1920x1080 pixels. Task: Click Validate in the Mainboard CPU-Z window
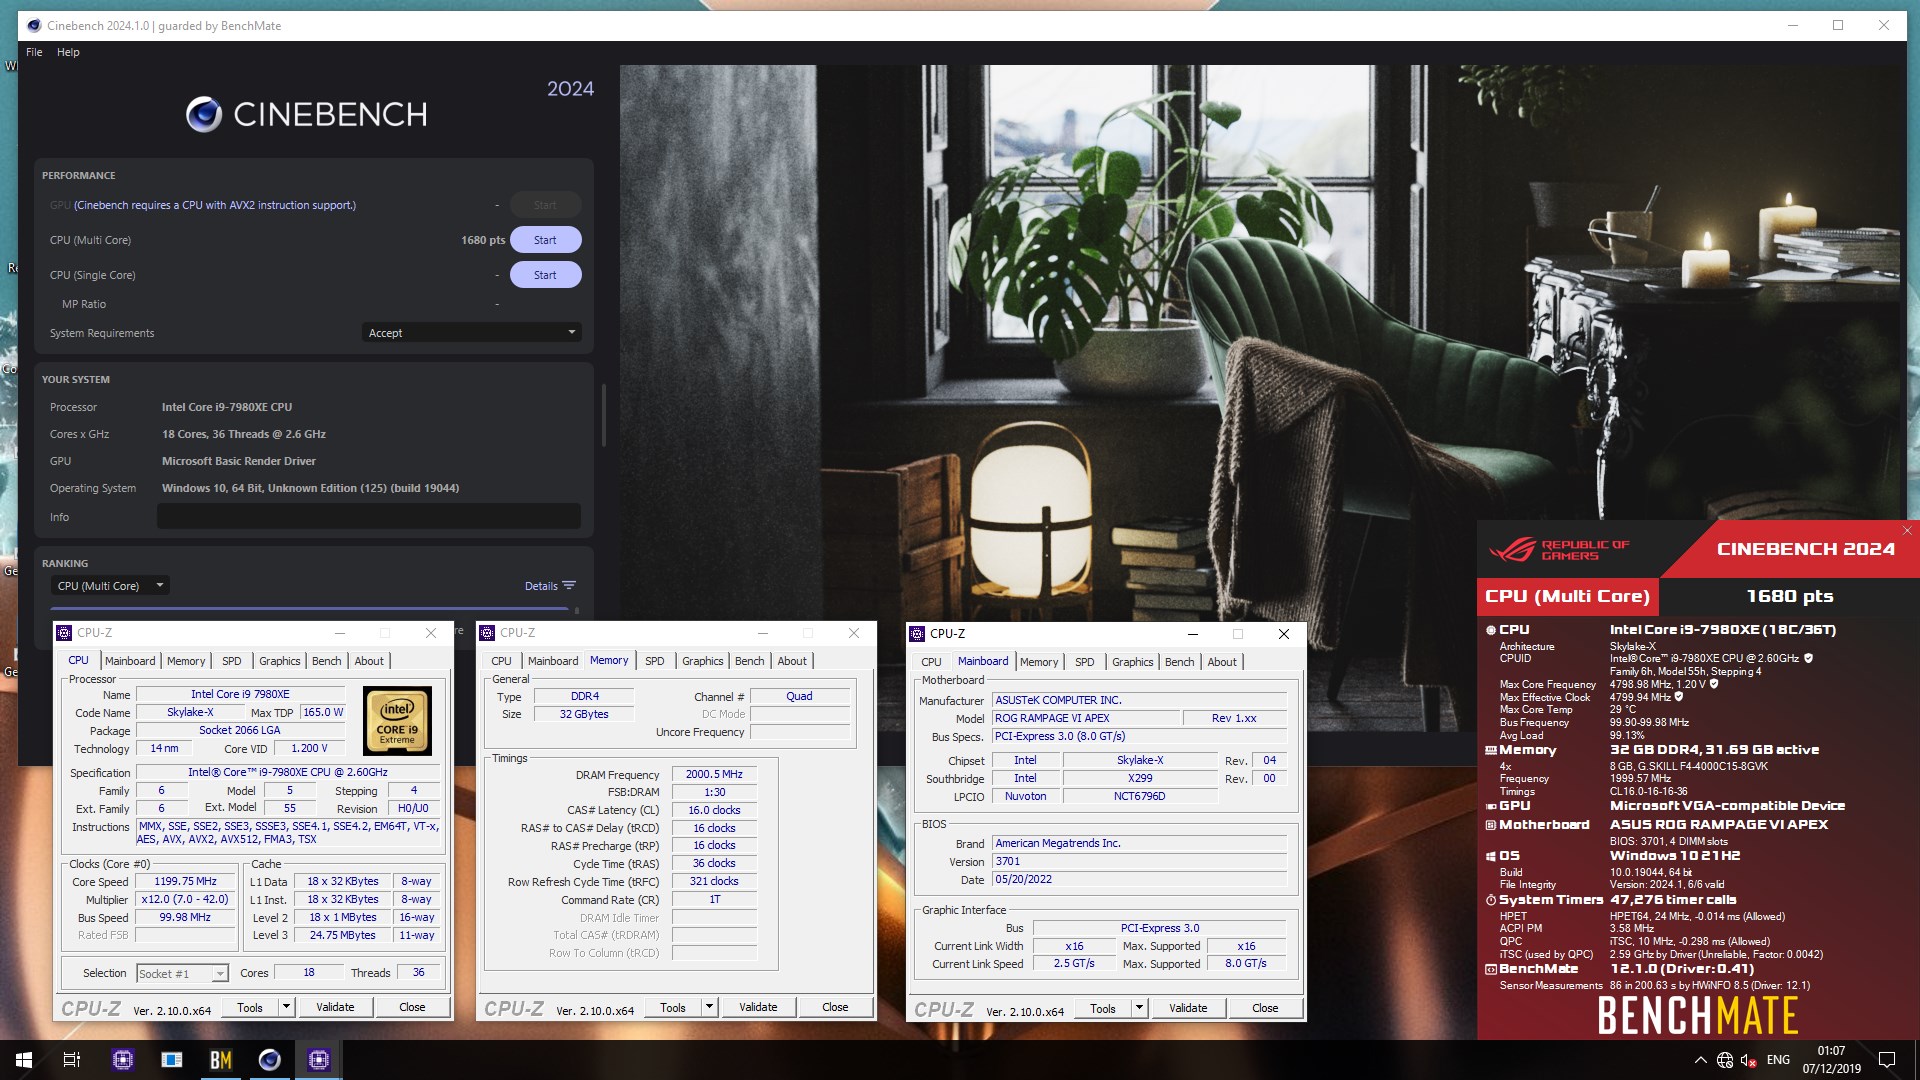click(1188, 1009)
